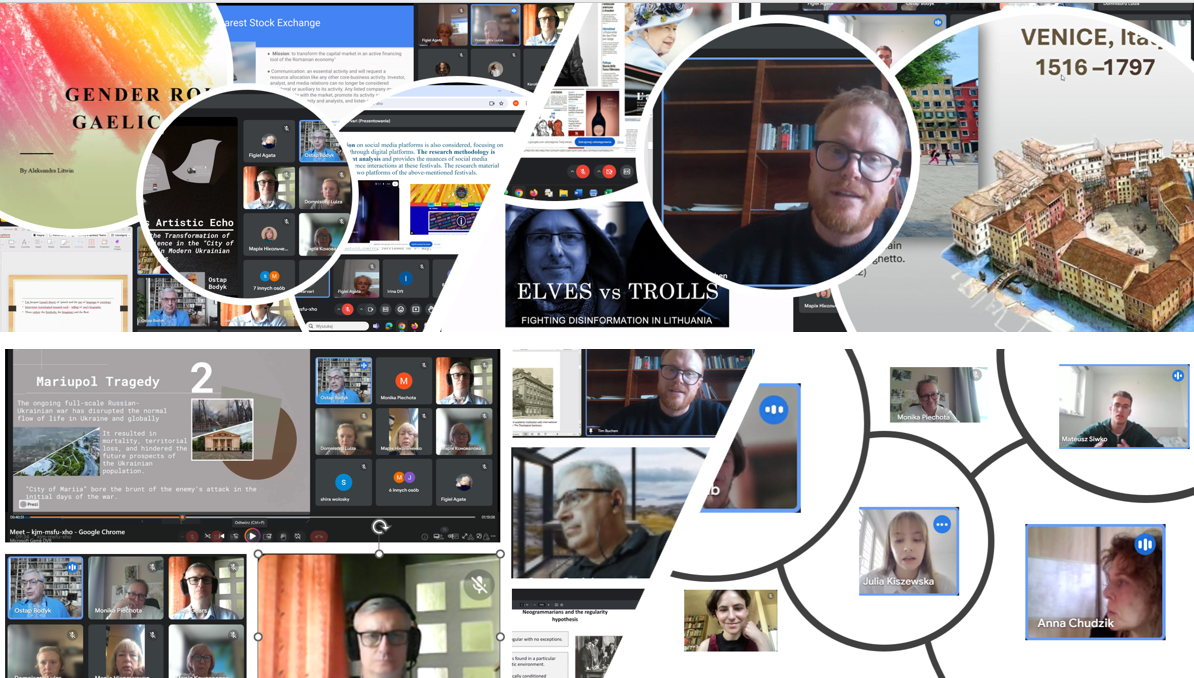The height and width of the screenshot is (678, 1194).
Task: Select 'Irina Dft' participant tile
Action: 406,279
